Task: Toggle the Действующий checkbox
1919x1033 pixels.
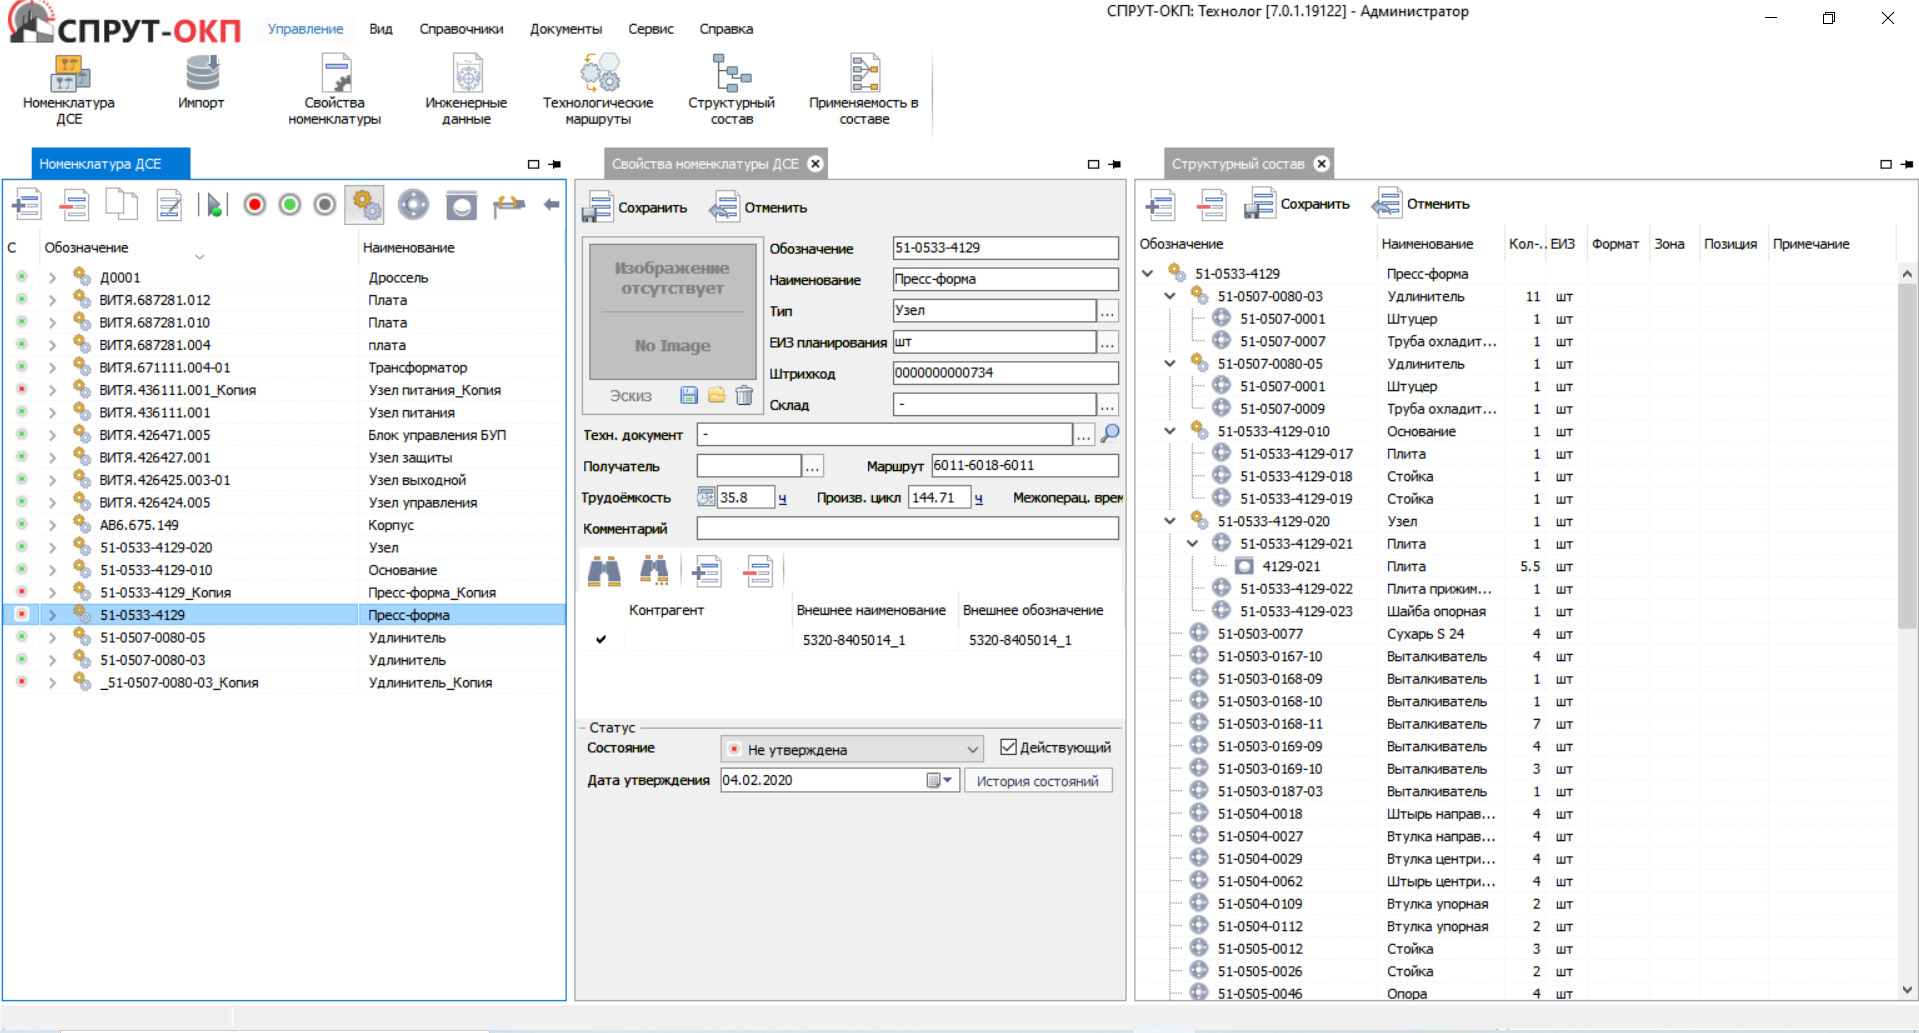Action: [x=1009, y=748]
